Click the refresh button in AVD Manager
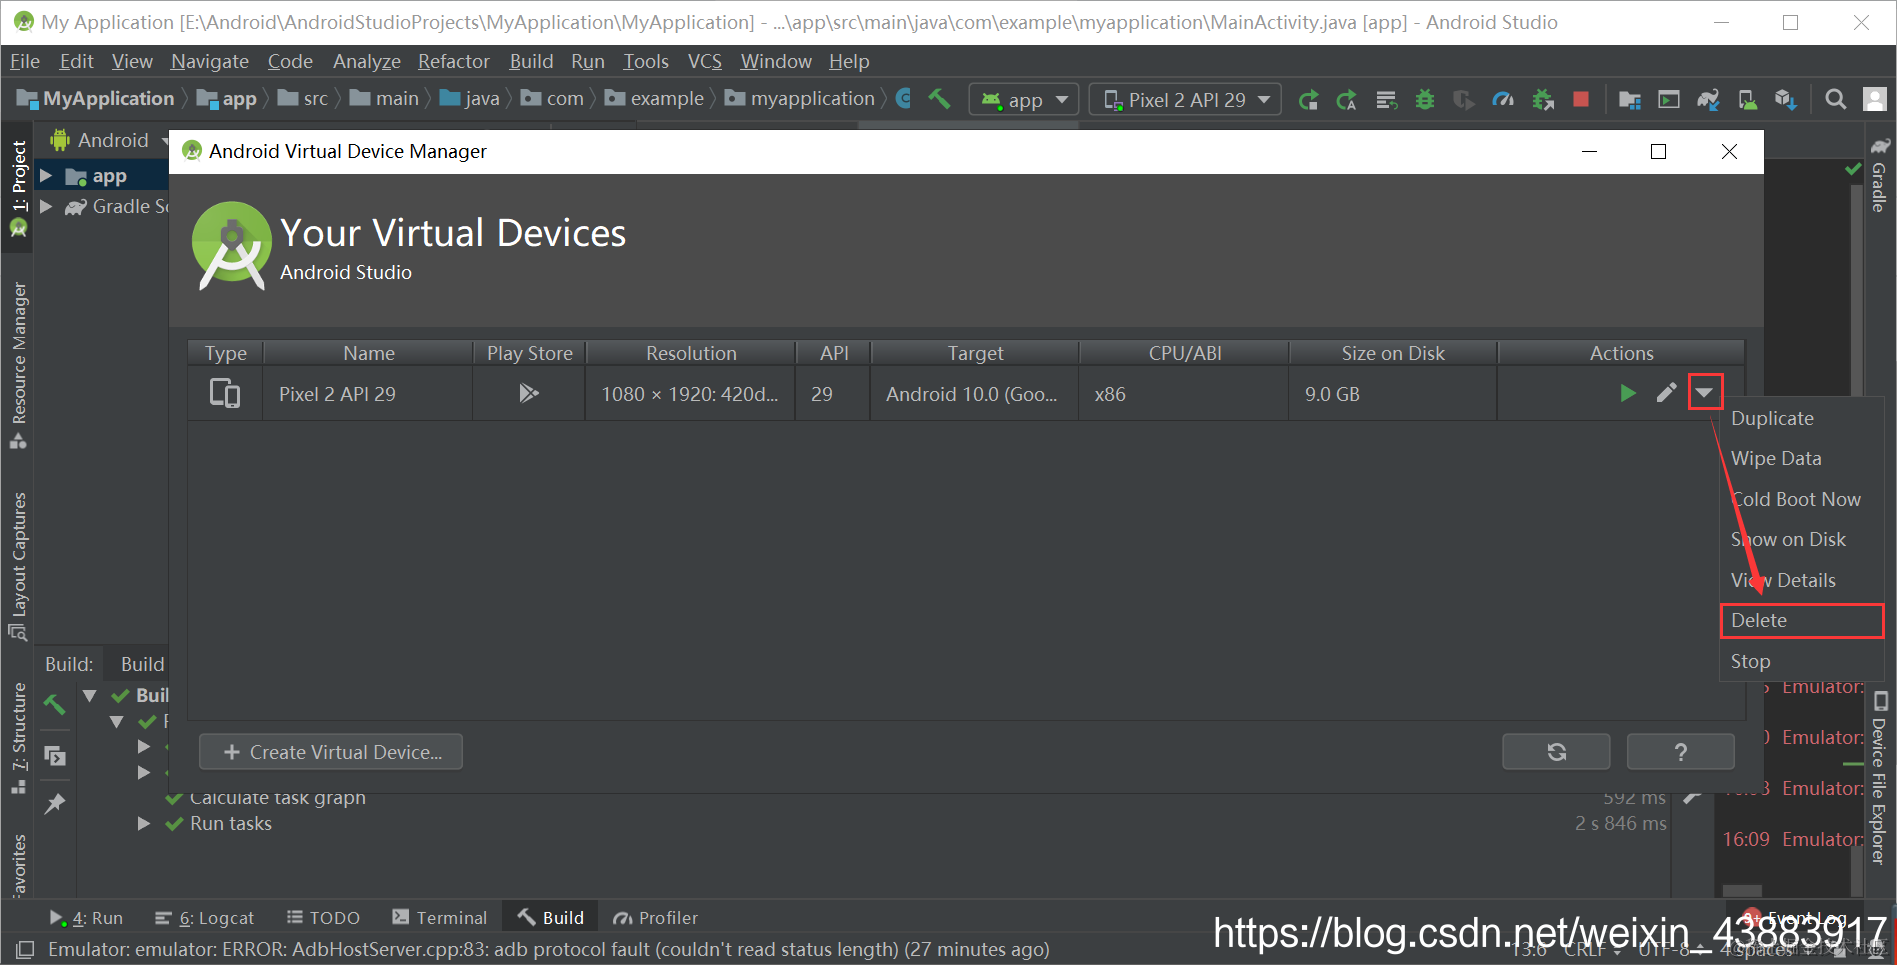1897x965 pixels. [x=1556, y=752]
